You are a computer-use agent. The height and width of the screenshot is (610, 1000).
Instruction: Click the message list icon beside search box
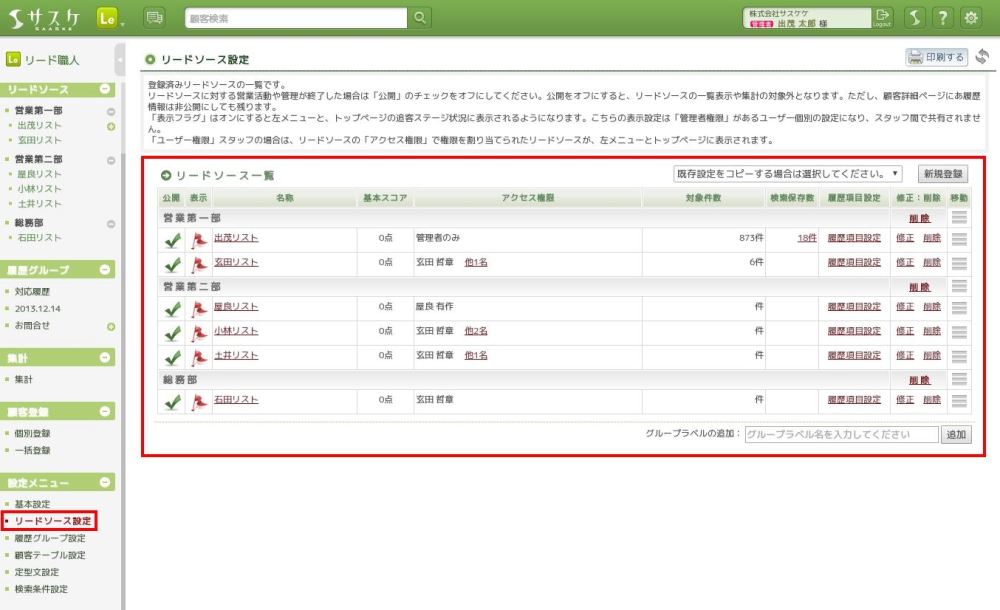coord(154,17)
